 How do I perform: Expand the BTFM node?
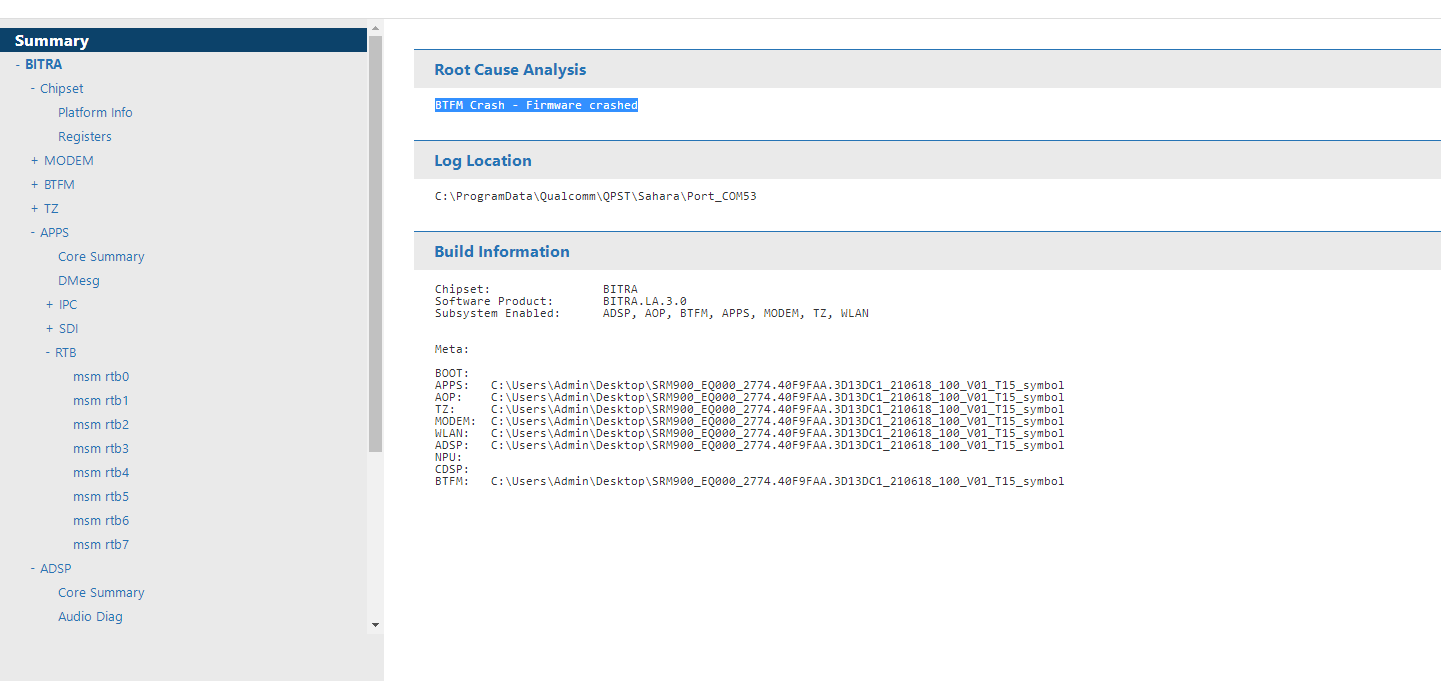[x=34, y=184]
